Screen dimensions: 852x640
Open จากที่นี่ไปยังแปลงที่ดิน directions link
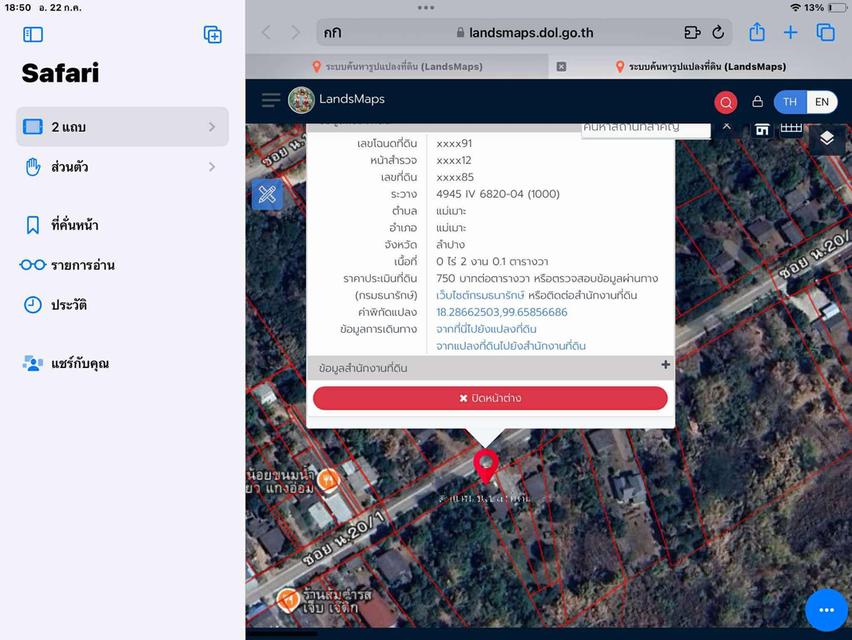pyautogui.click(x=486, y=329)
